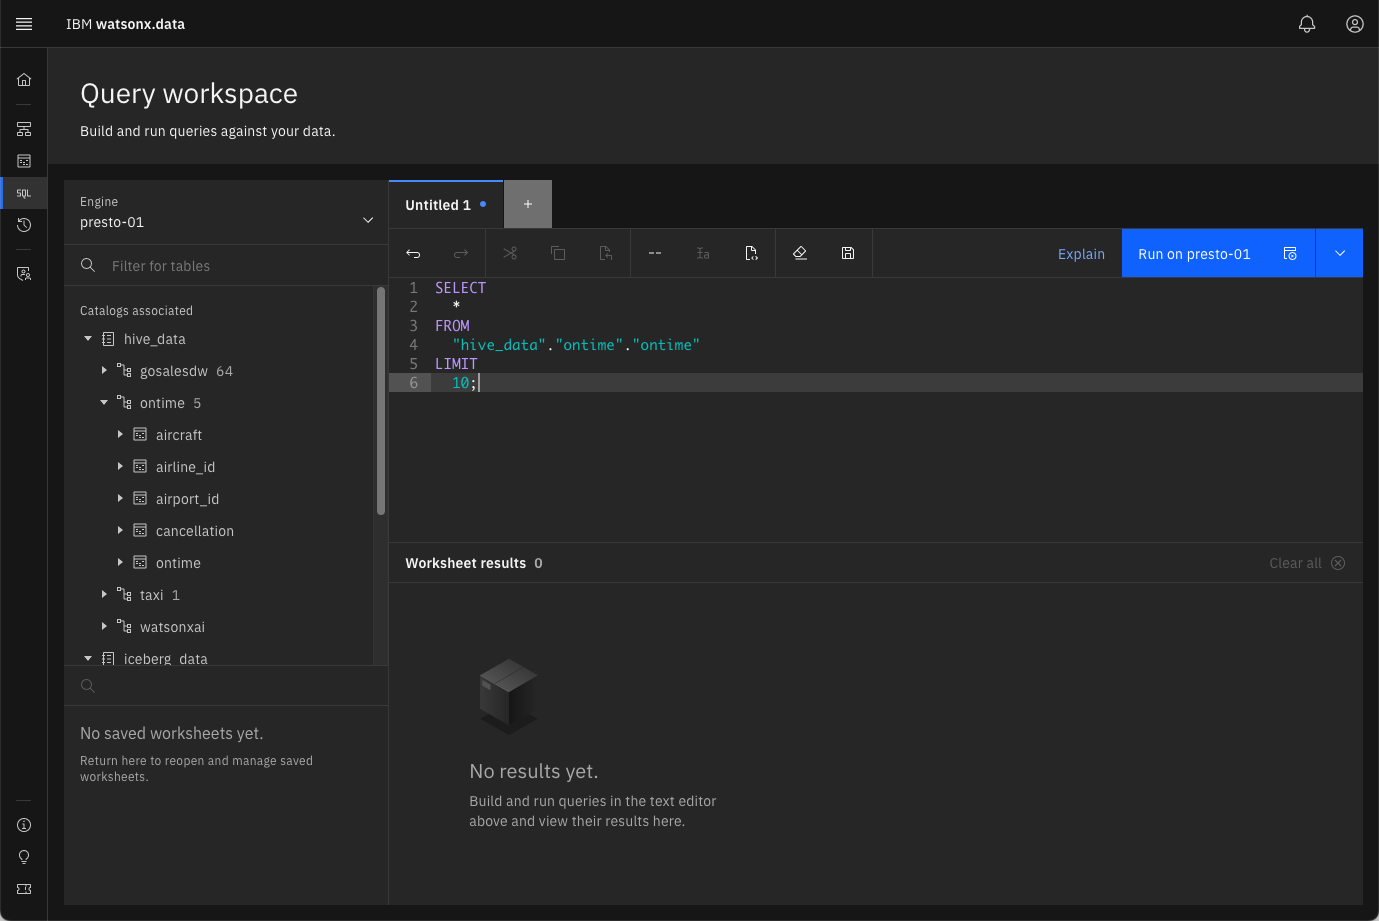1379x921 pixels.
Task: Click the FROM keyword in editor
Action: coord(452,326)
